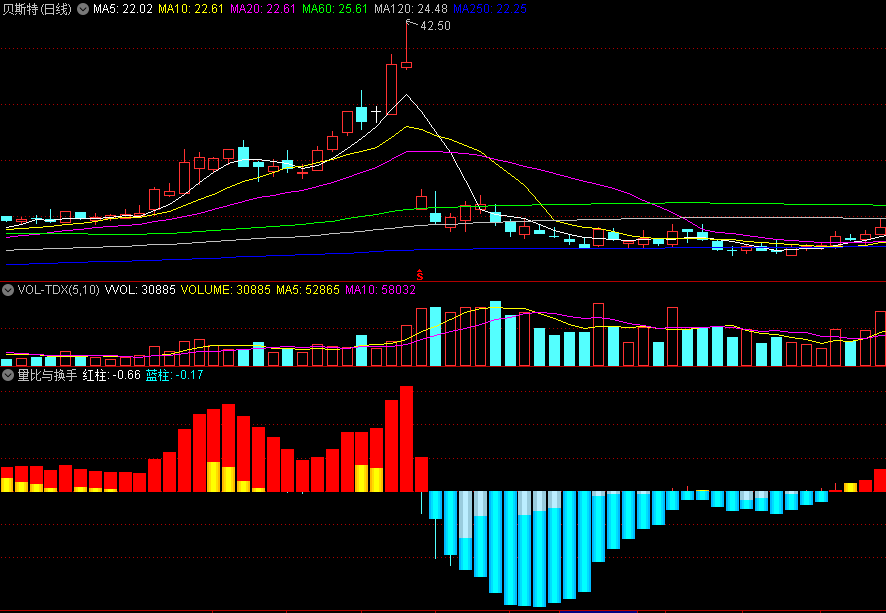Select the MA5: 22.02 price average label
886x613 pixels.
pos(123,9)
